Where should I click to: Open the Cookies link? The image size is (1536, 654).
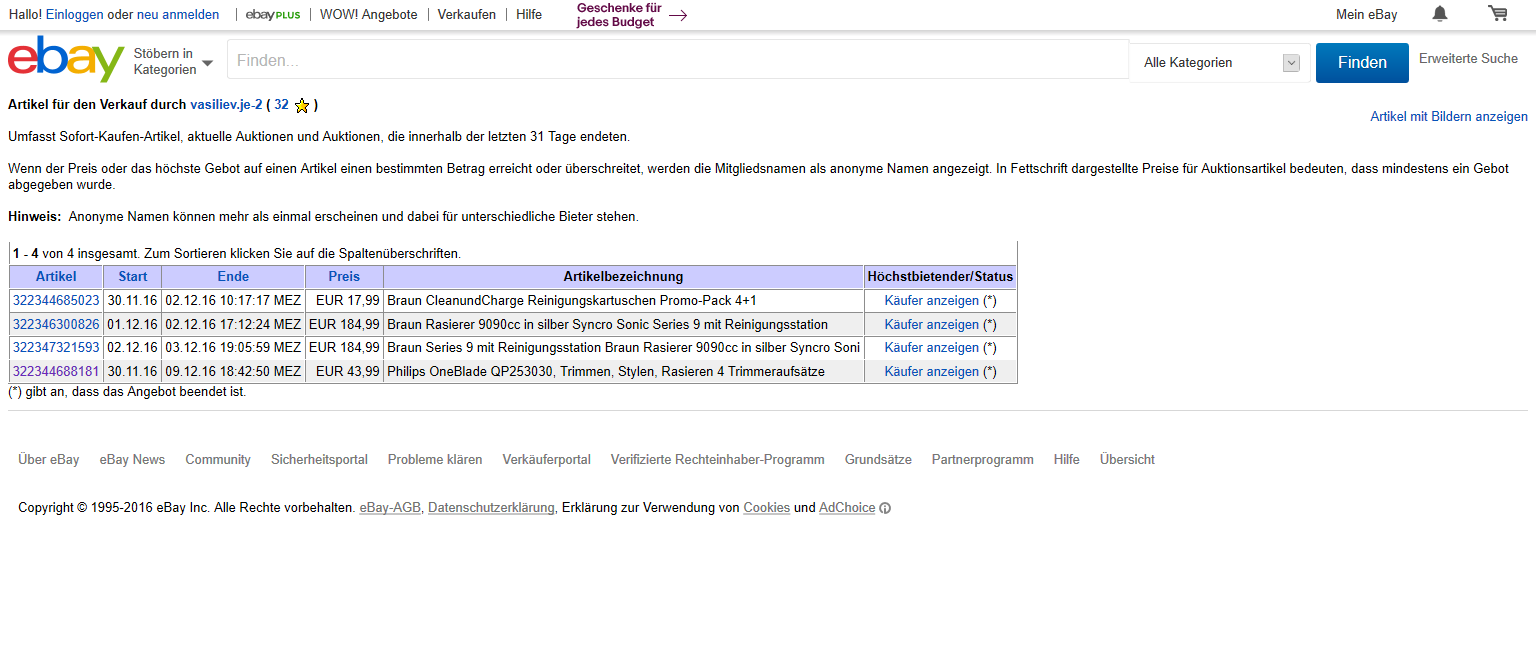(x=767, y=507)
